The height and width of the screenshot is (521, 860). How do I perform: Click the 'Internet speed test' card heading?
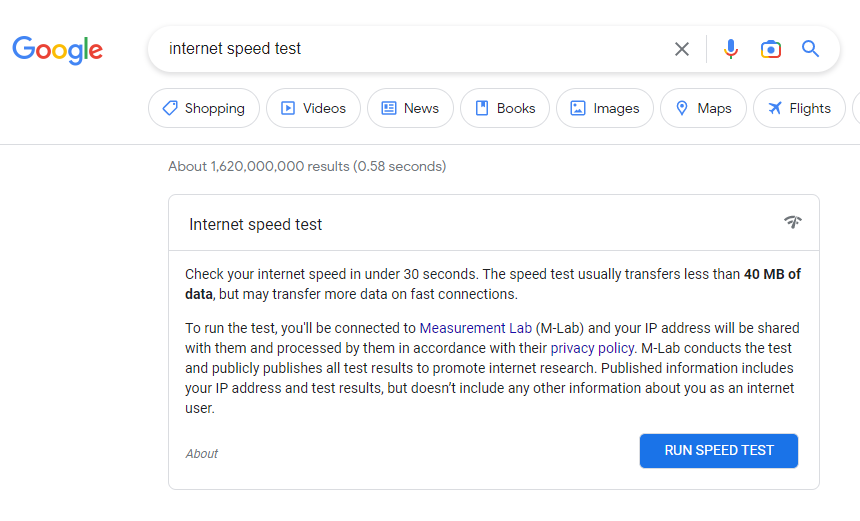click(x=256, y=225)
